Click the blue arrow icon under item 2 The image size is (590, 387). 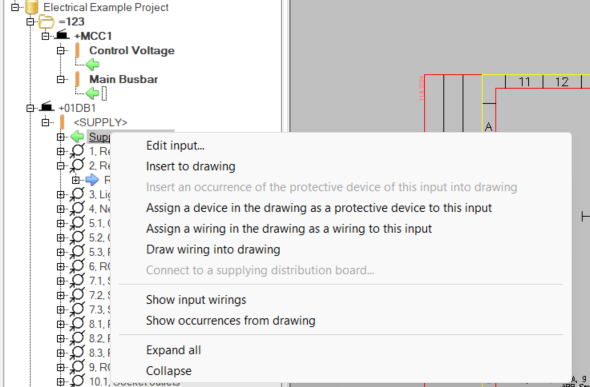click(92, 180)
